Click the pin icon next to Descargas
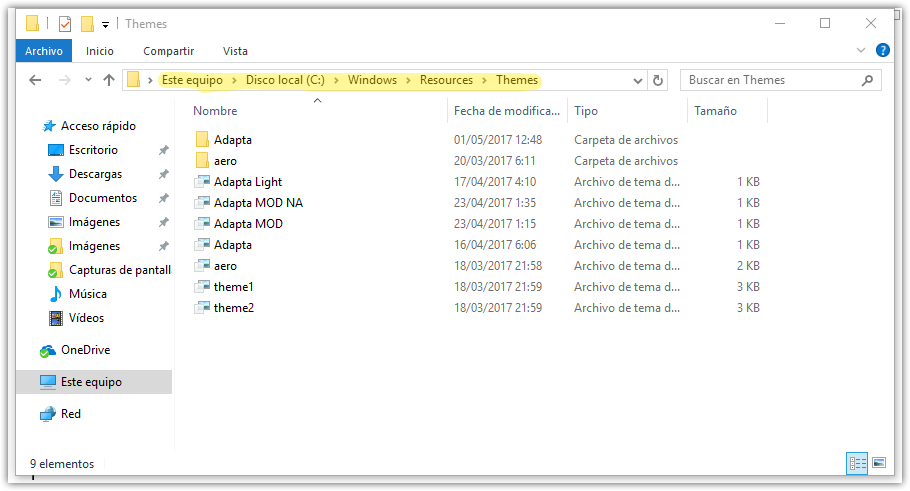This screenshot has height=491, width=910. click(x=164, y=174)
